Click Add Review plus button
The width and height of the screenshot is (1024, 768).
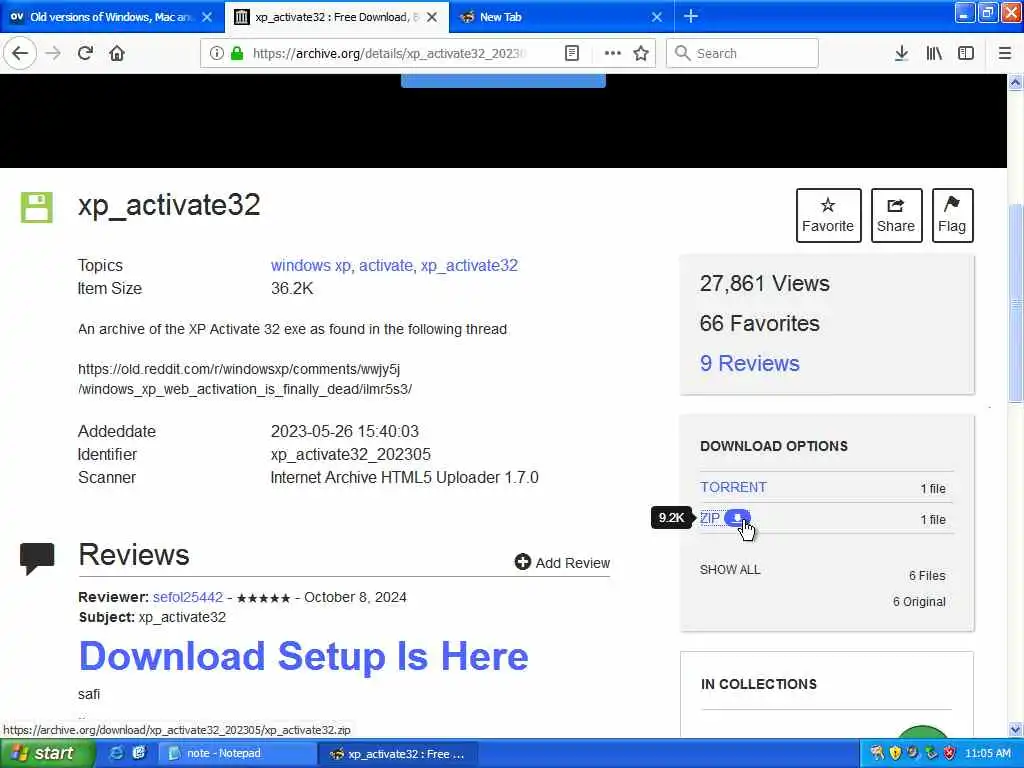[x=562, y=562]
